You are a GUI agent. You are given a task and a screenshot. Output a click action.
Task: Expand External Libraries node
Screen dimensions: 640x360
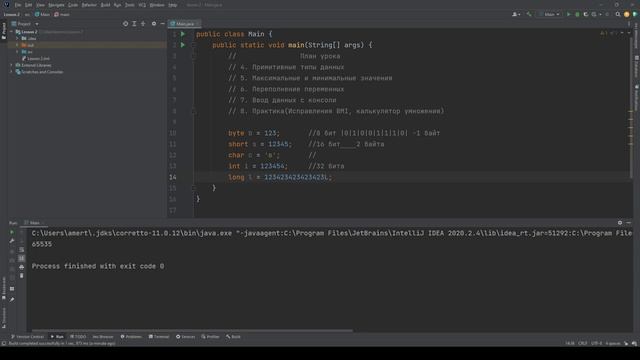[x=11, y=65]
